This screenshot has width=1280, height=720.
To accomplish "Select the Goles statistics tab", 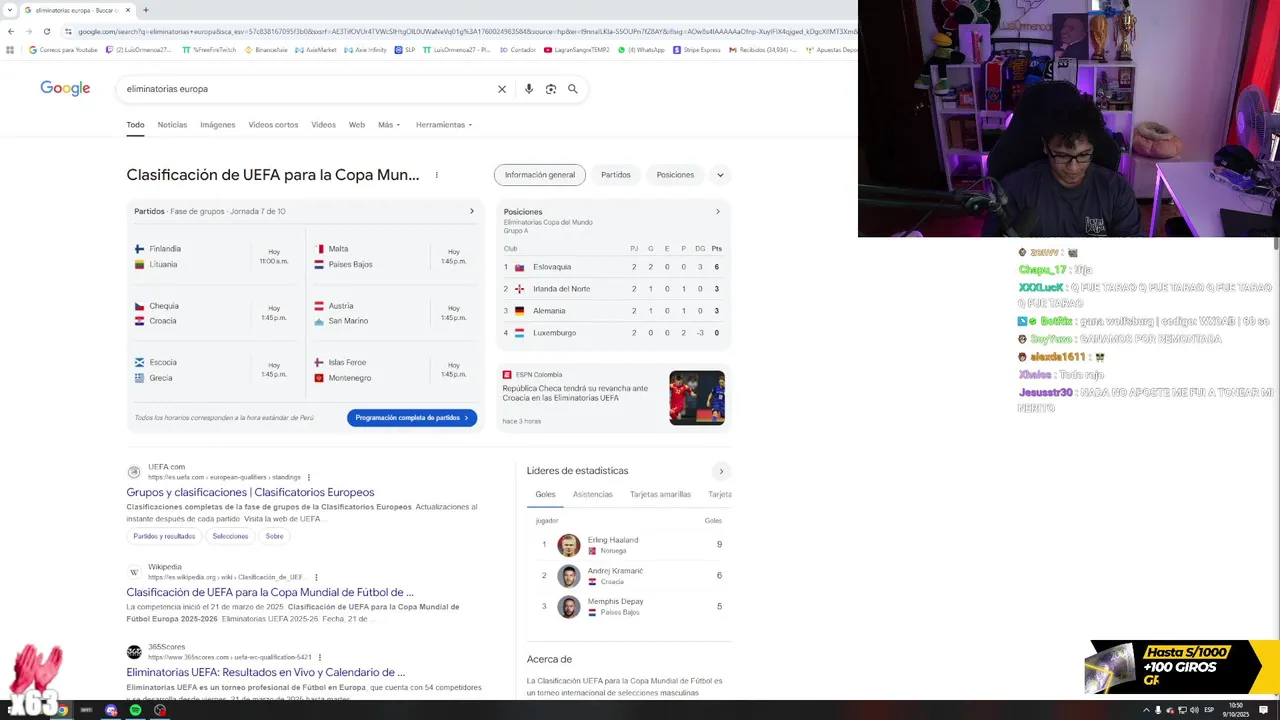I will 545,494.
